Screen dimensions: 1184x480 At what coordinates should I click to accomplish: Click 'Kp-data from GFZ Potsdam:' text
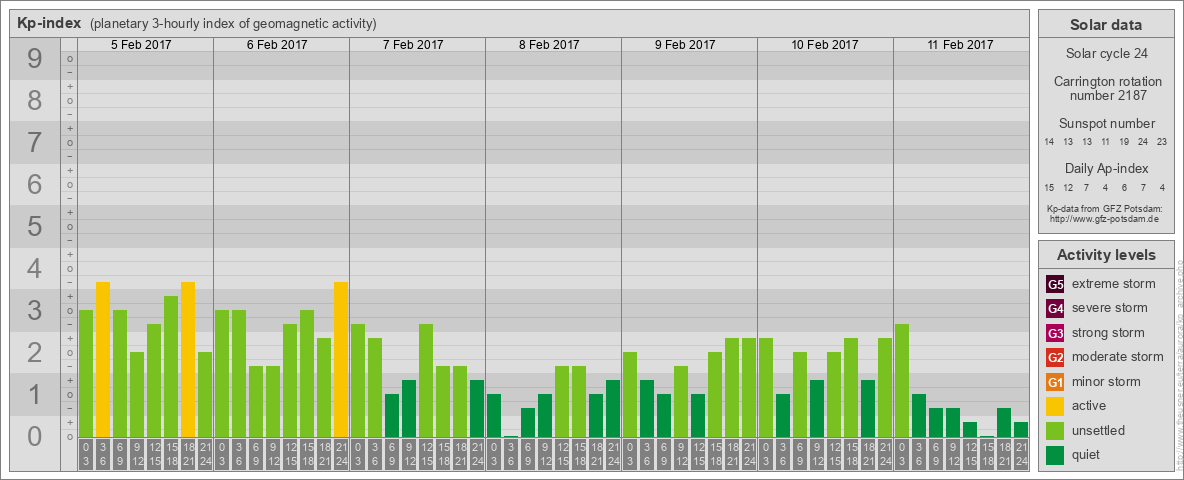click(x=1104, y=208)
